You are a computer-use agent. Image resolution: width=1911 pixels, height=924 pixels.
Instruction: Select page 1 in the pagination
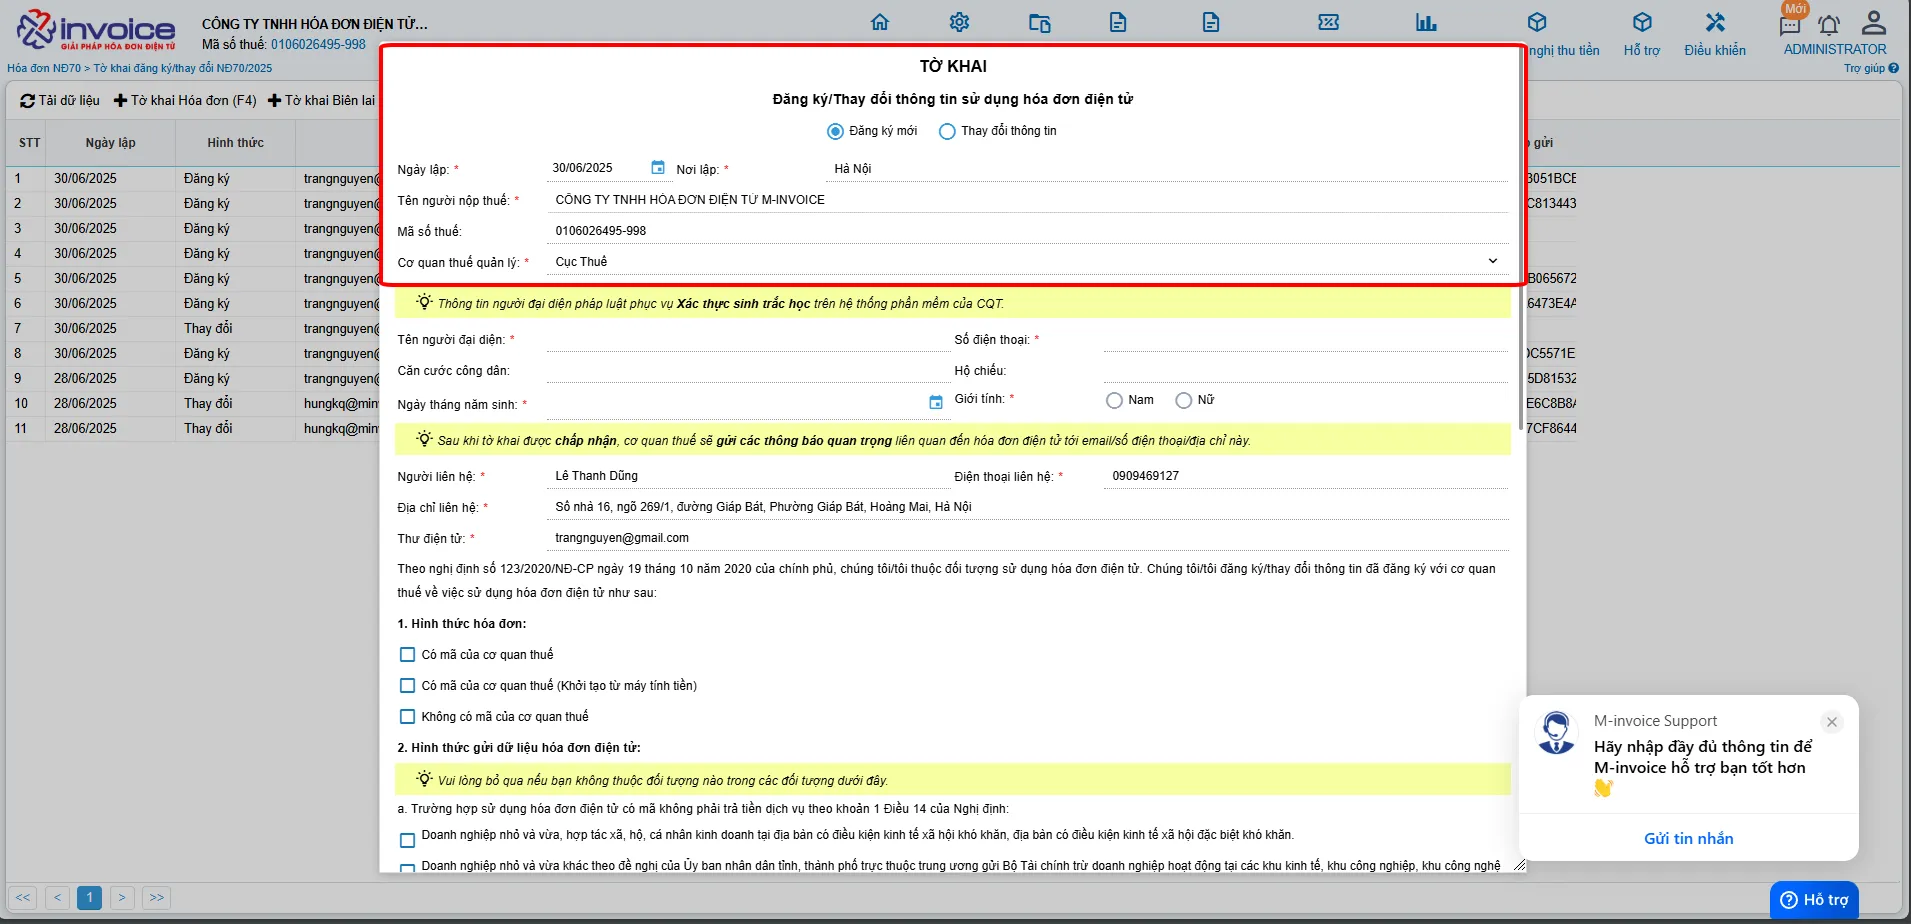[x=90, y=897]
